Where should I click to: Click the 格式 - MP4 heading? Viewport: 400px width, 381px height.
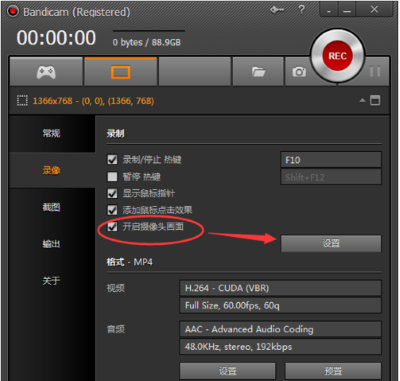(129, 262)
